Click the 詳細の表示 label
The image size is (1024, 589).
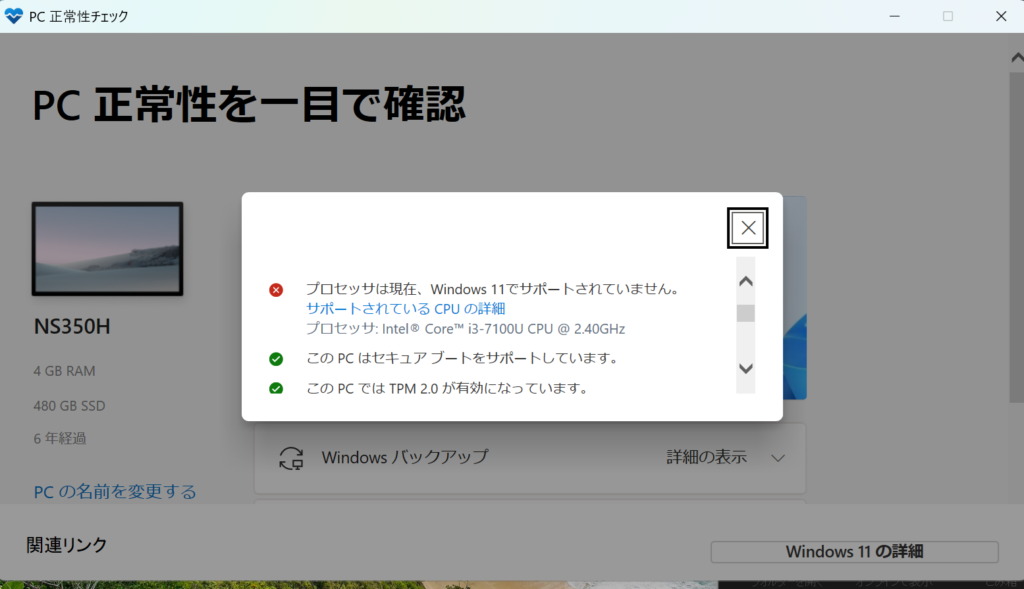tap(707, 457)
